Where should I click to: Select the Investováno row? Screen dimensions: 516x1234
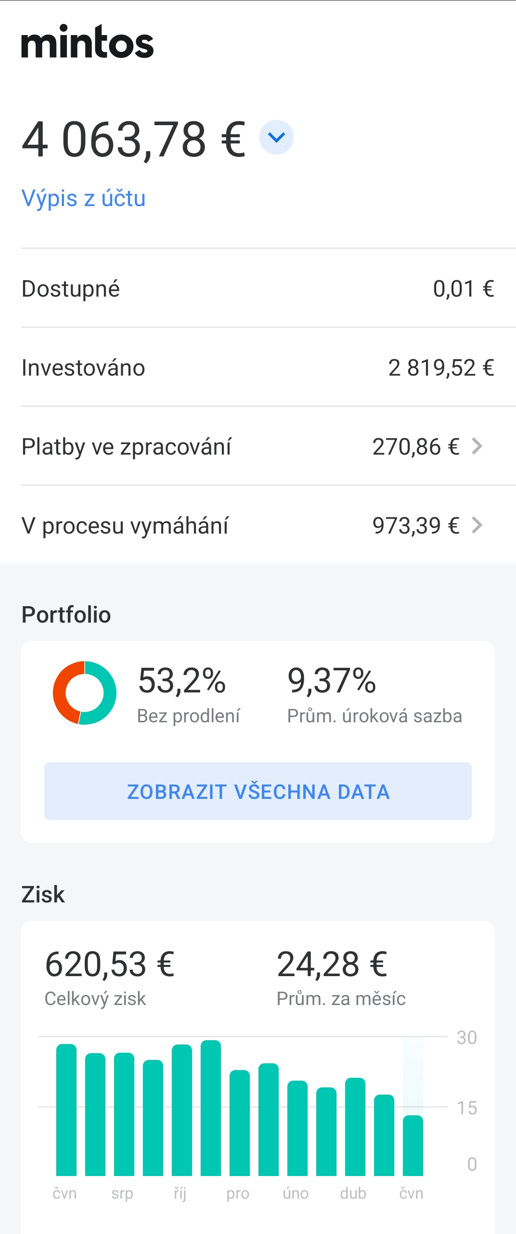[258, 367]
